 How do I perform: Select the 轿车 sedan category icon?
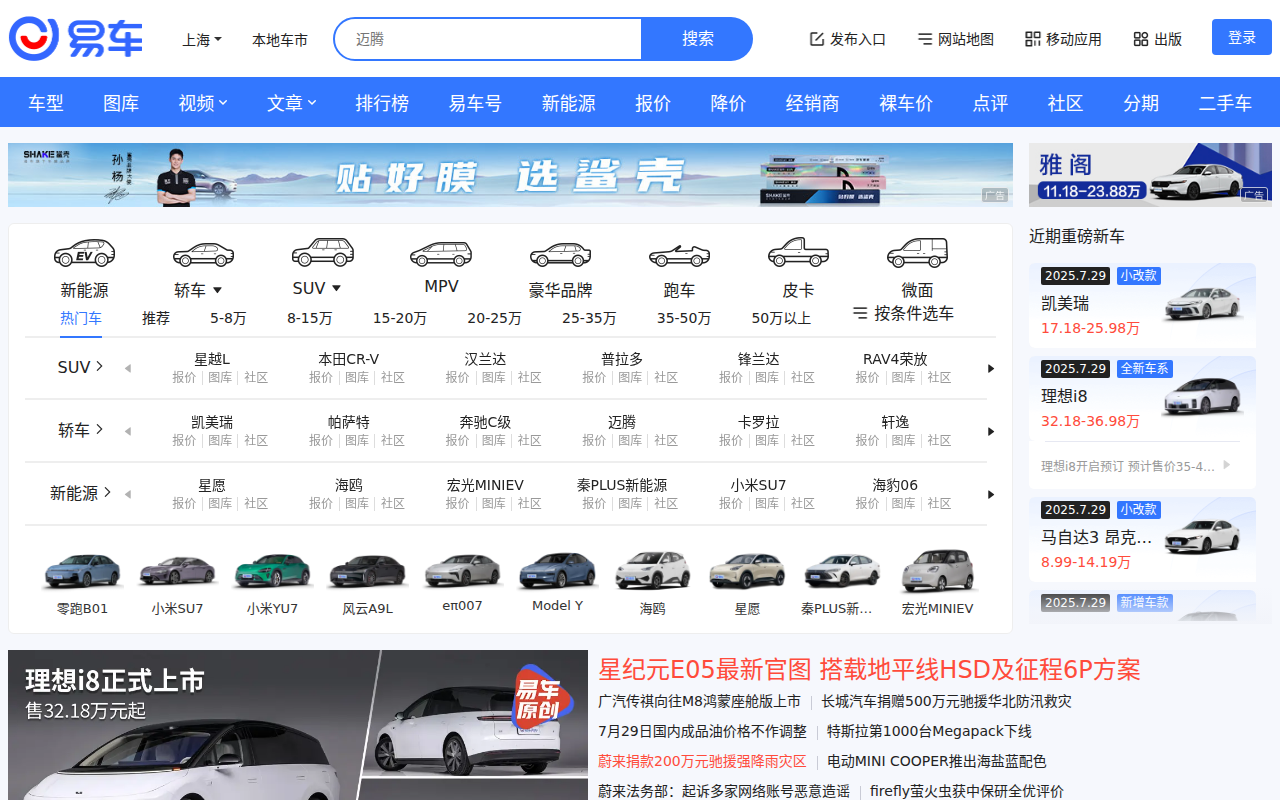click(203, 255)
